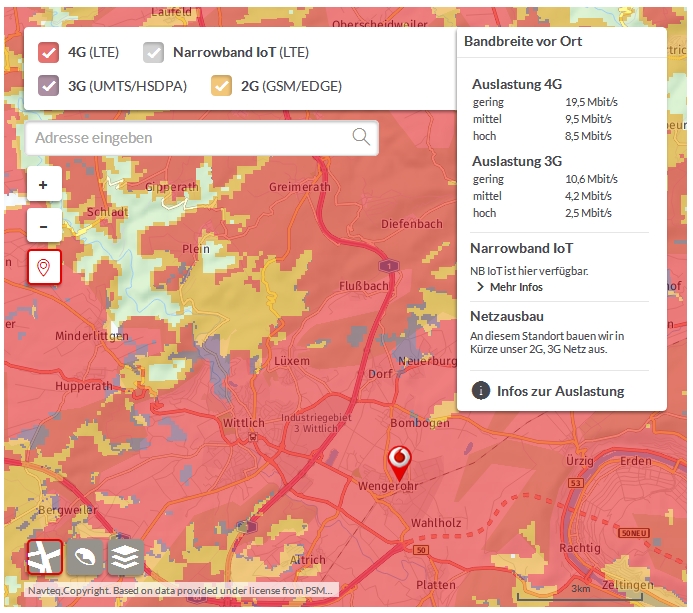Viewport: 693px width, 613px height.
Task: Click the Rachtig label on map
Action: coord(580,548)
